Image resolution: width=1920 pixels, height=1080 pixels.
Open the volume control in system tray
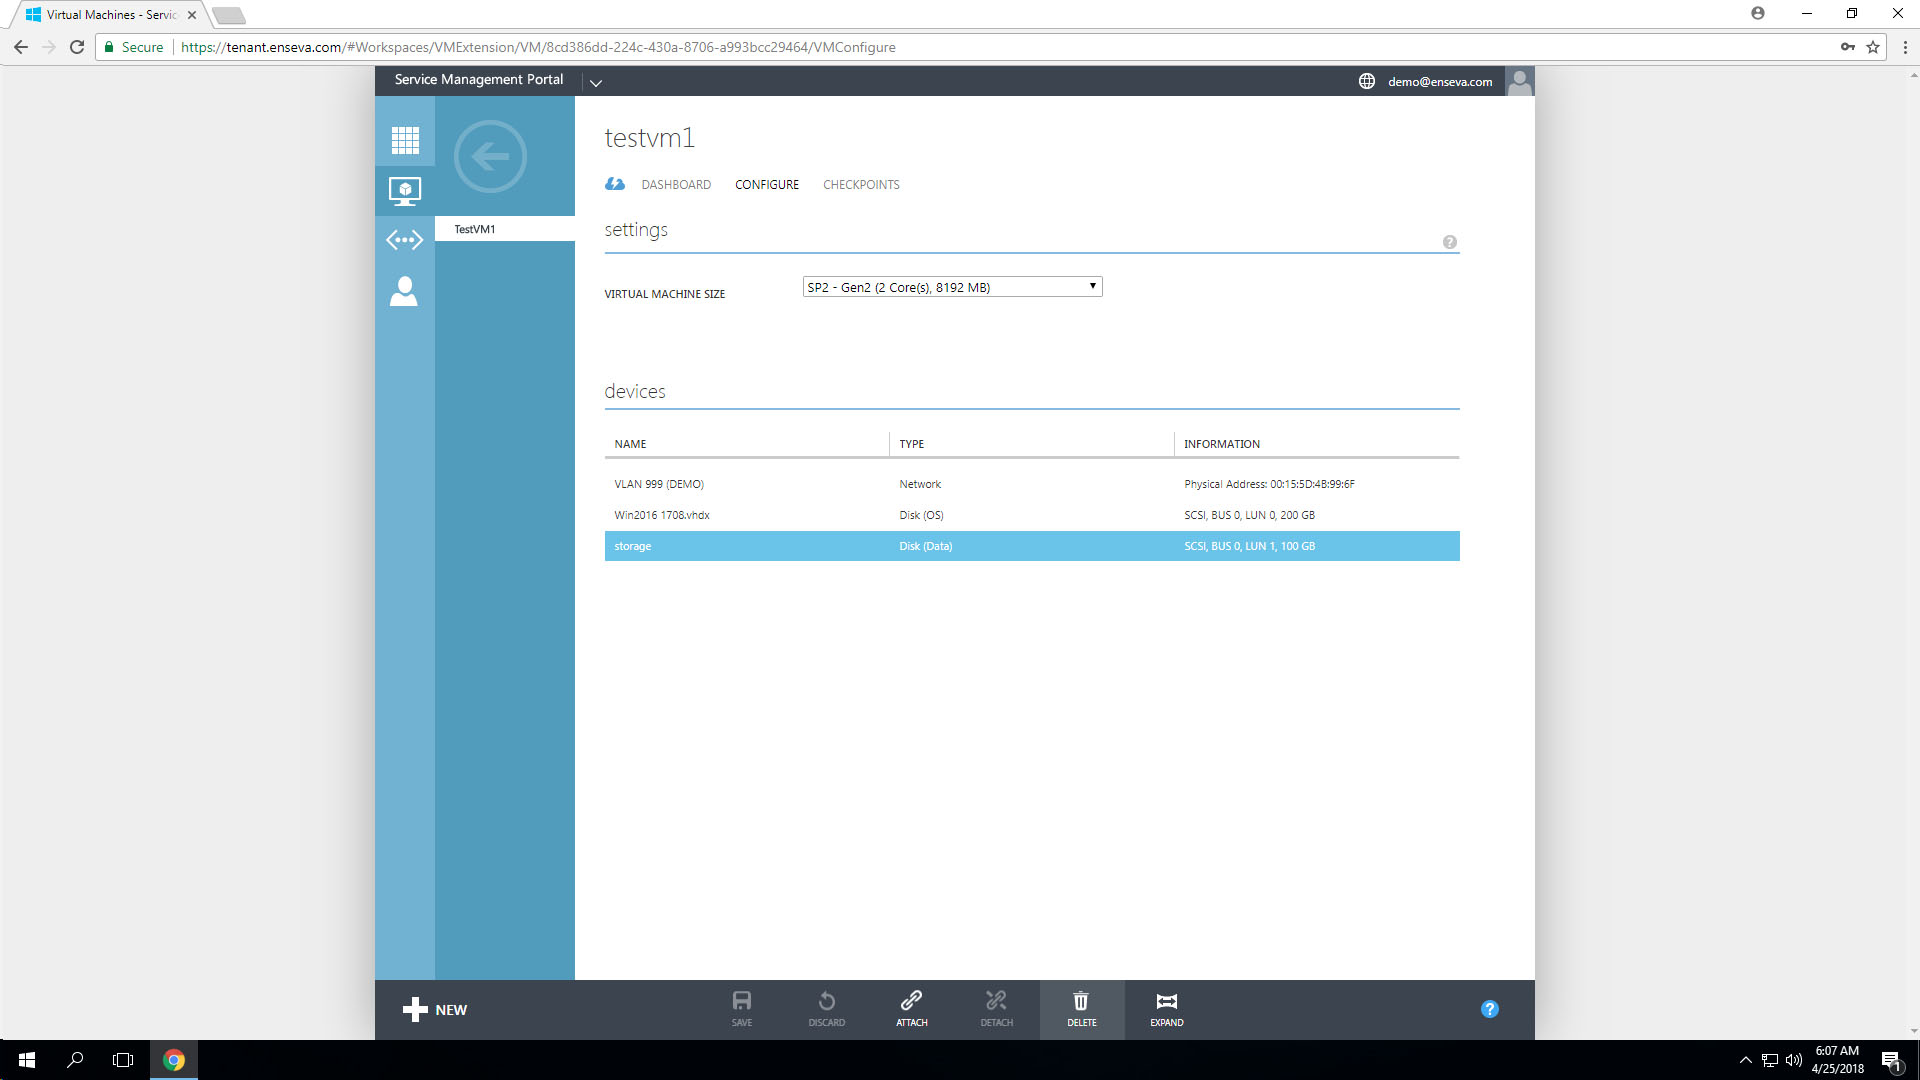tap(1794, 1060)
